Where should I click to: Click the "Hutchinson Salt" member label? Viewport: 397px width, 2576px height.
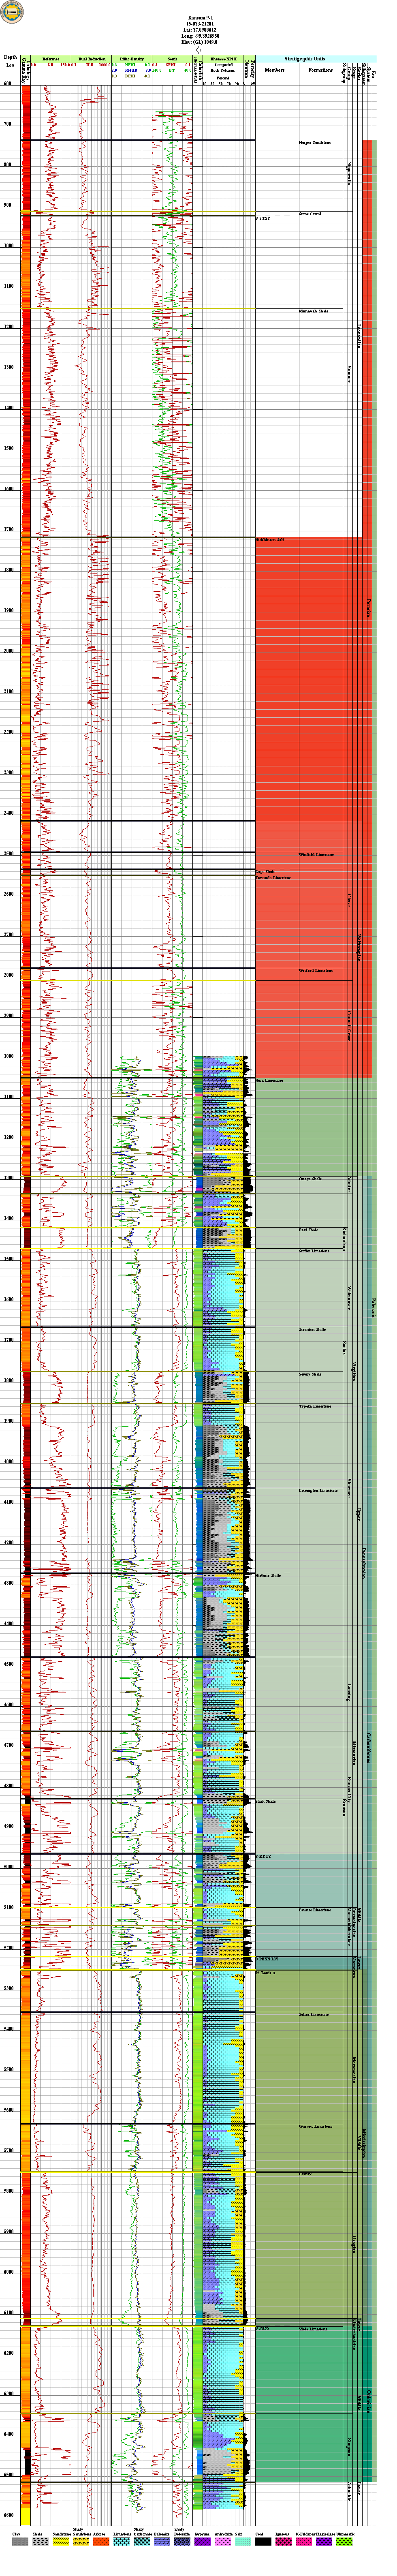(x=270, y=540)
